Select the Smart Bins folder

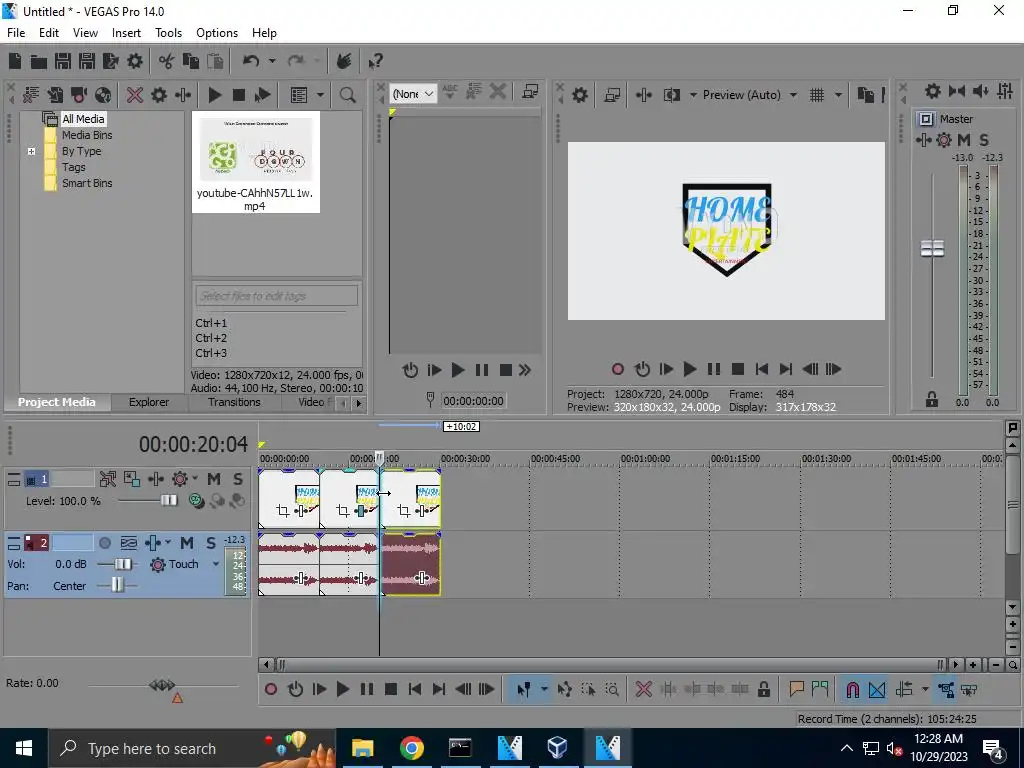87,183
